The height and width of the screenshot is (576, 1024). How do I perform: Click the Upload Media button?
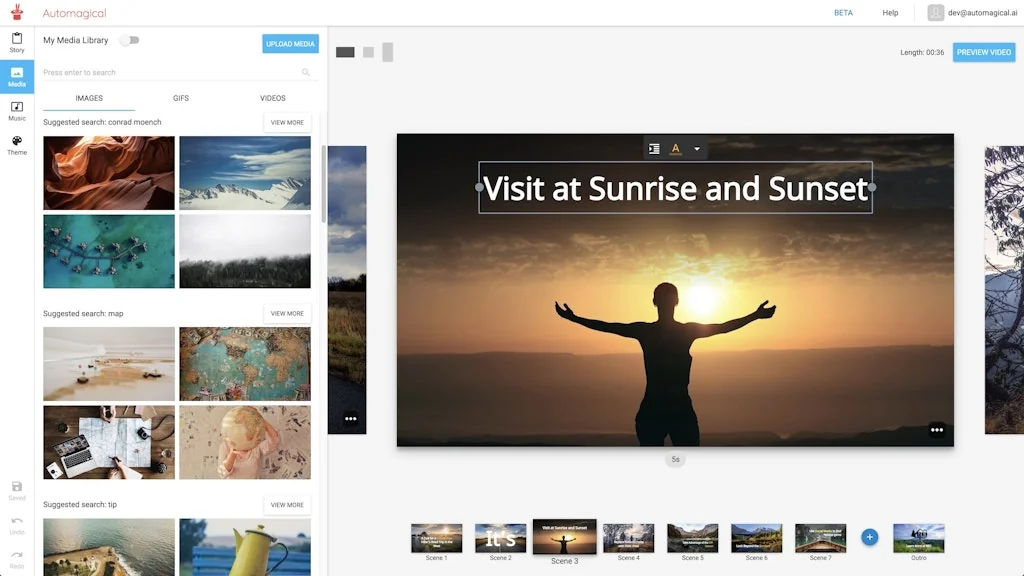[x=290, y=44]
